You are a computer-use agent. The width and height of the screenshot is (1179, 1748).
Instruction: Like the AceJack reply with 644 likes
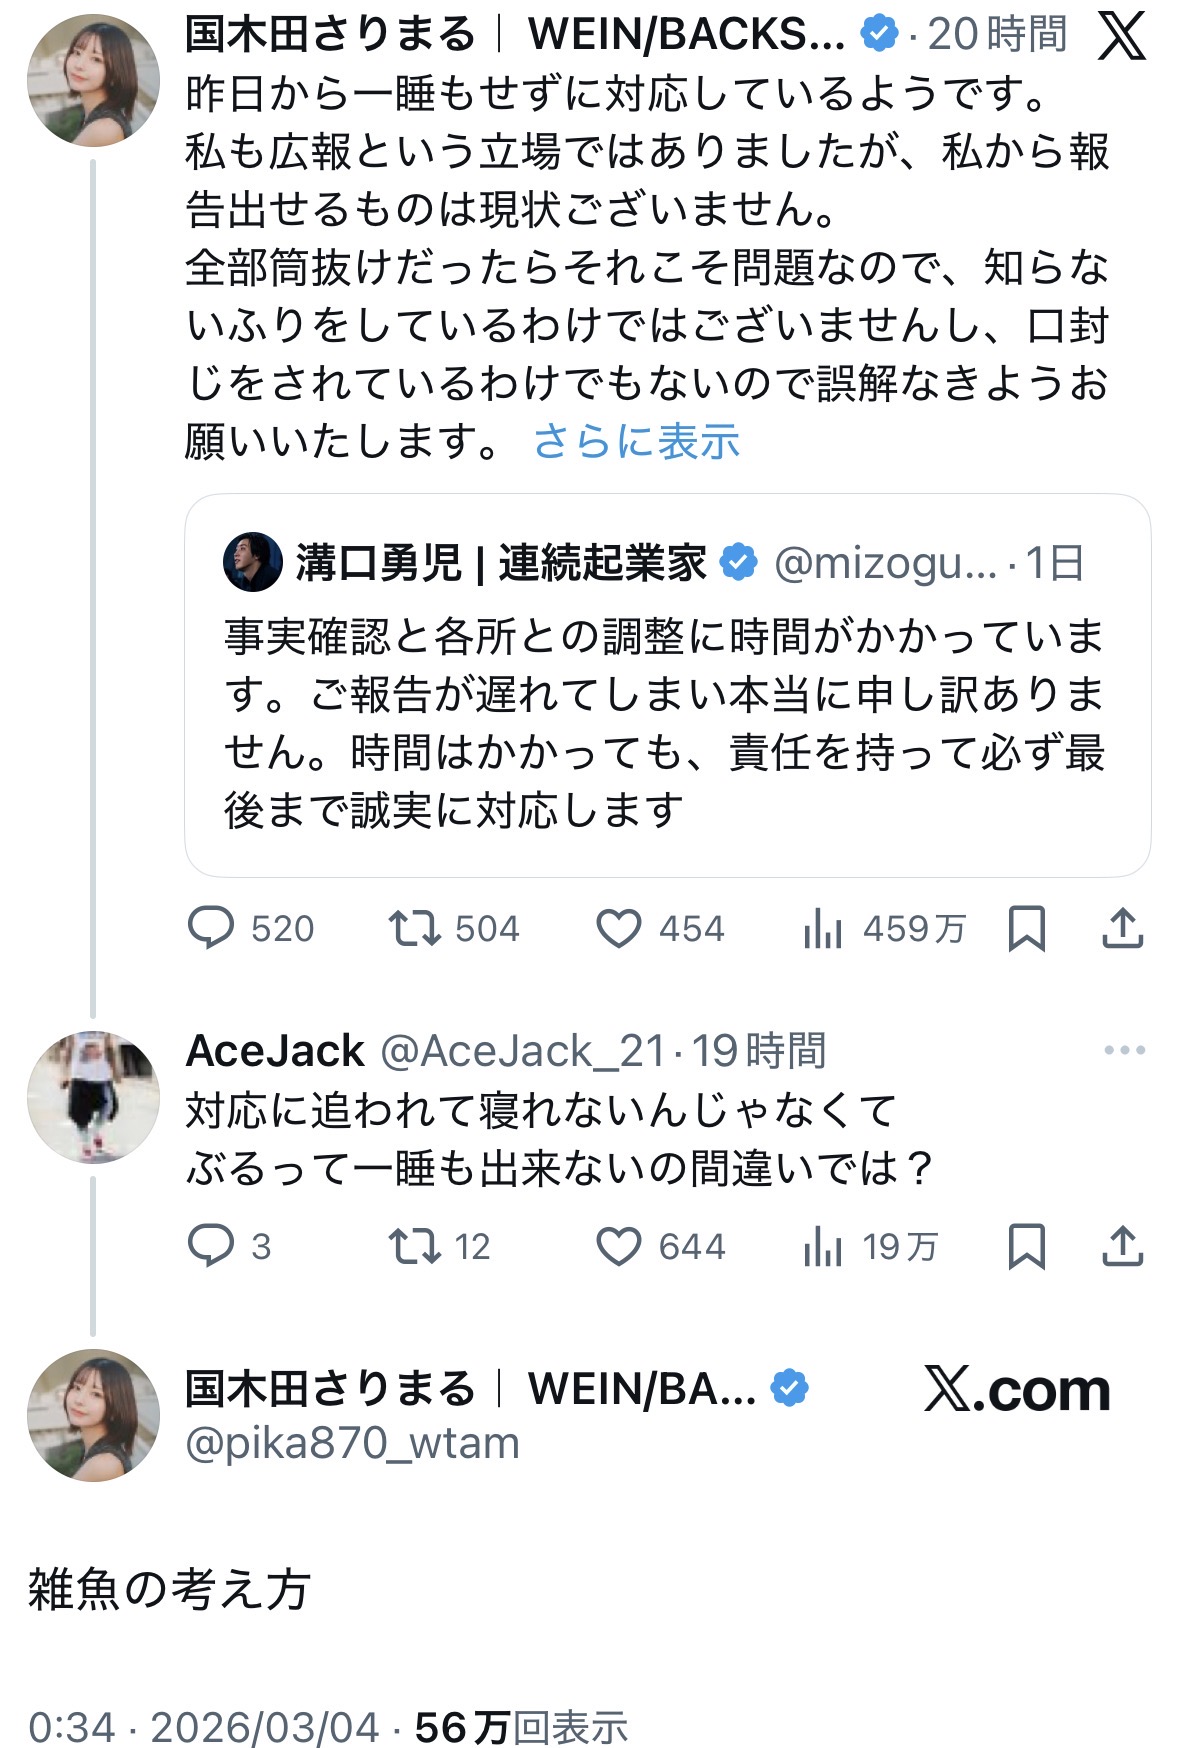[x=619, y=1246]
